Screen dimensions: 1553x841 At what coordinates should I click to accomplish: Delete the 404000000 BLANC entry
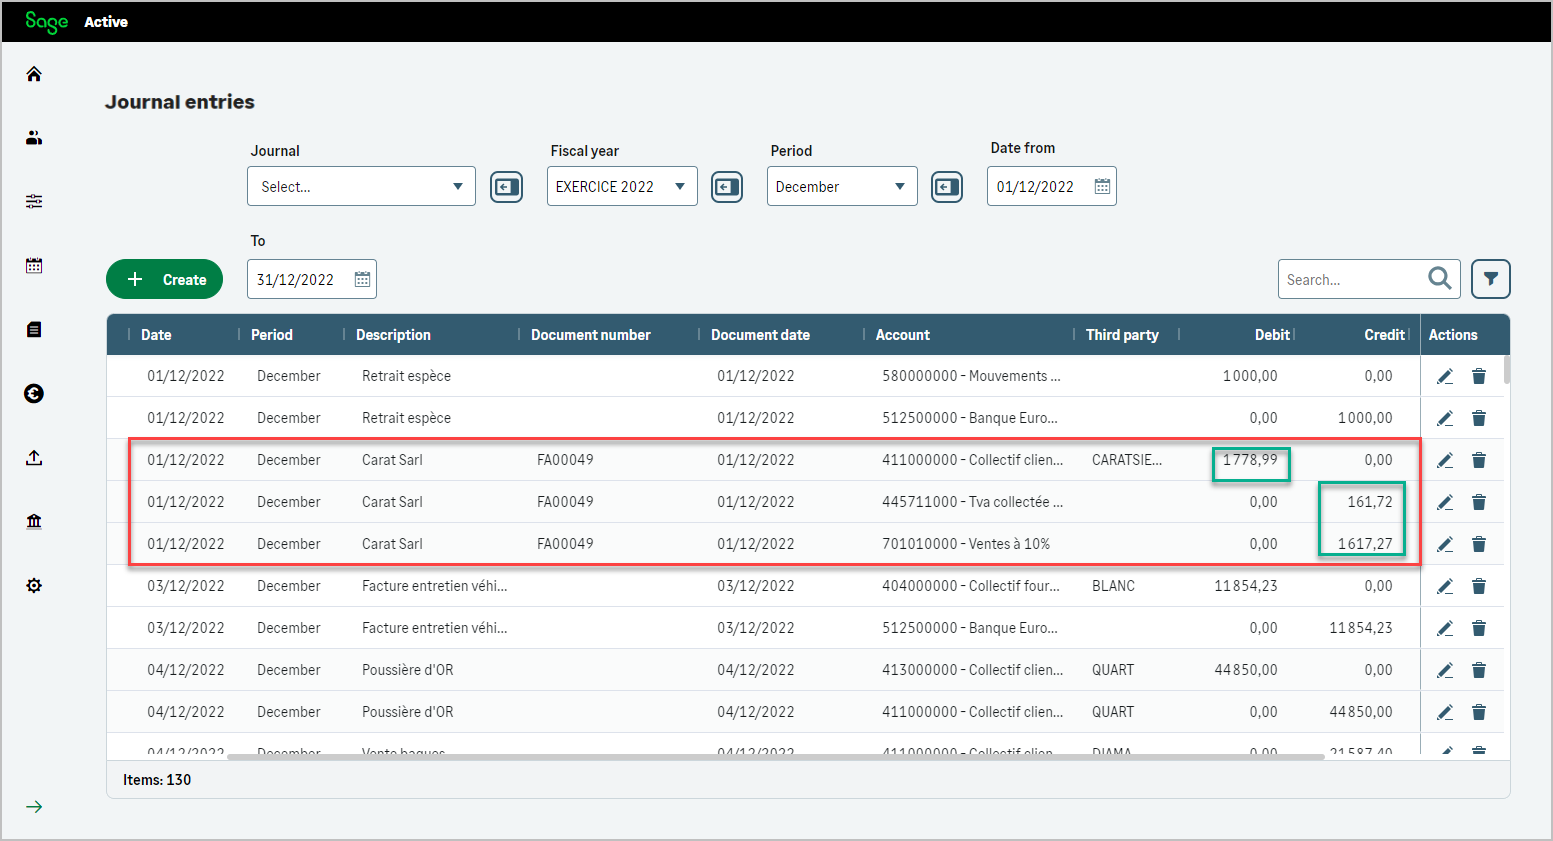point(1479,586)
